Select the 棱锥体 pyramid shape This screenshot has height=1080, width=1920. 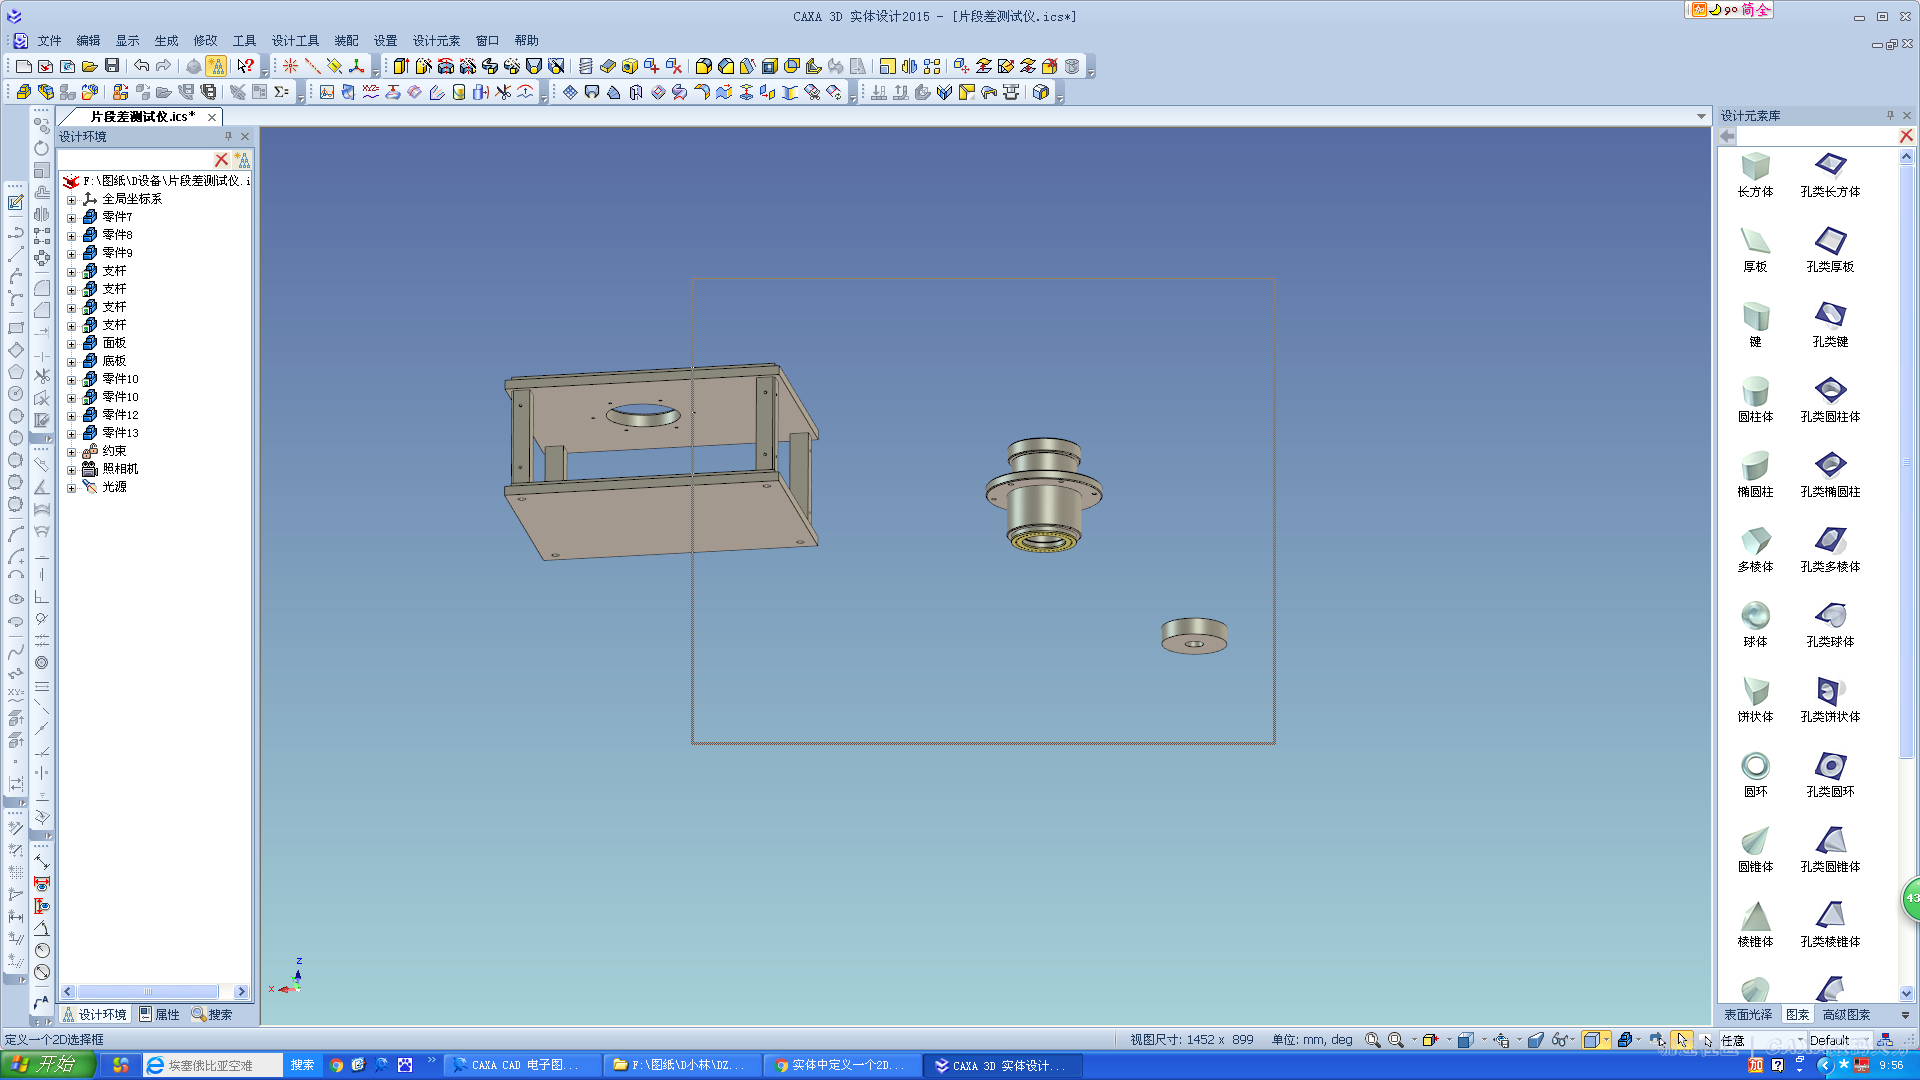coord(1755,925)
